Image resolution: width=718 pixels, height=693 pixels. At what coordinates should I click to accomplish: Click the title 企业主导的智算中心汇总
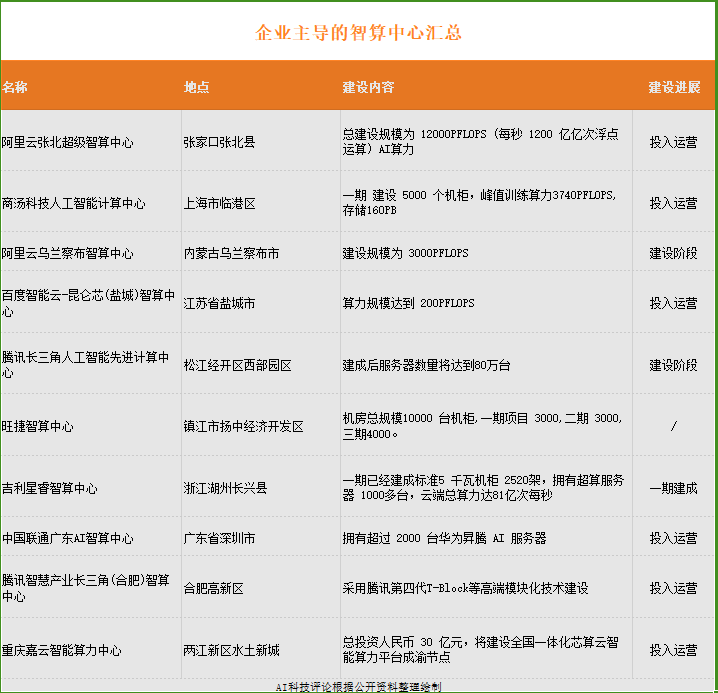tap(358, 33)
